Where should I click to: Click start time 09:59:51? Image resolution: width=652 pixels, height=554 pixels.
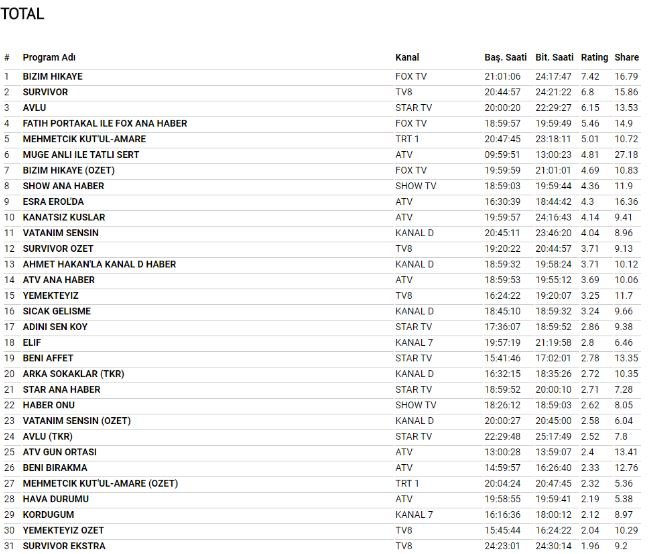tap(502, 155)
